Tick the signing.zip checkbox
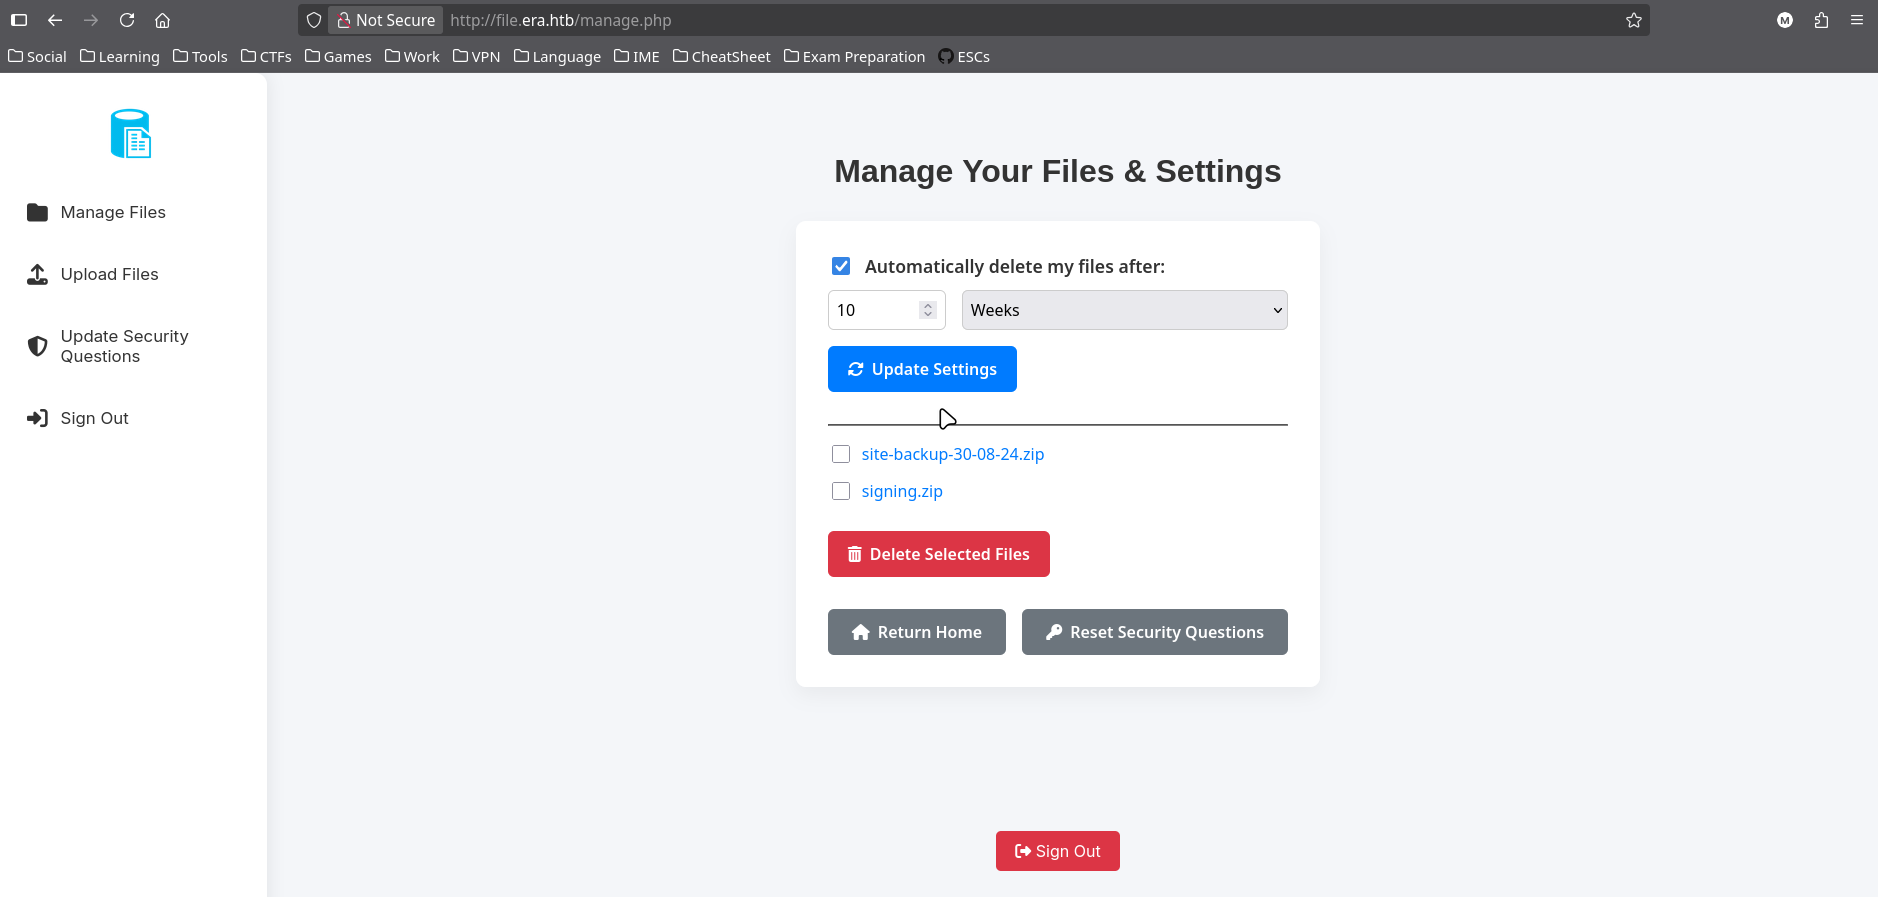This screenshot has width=1878, height=897. [x=841, y=491]
